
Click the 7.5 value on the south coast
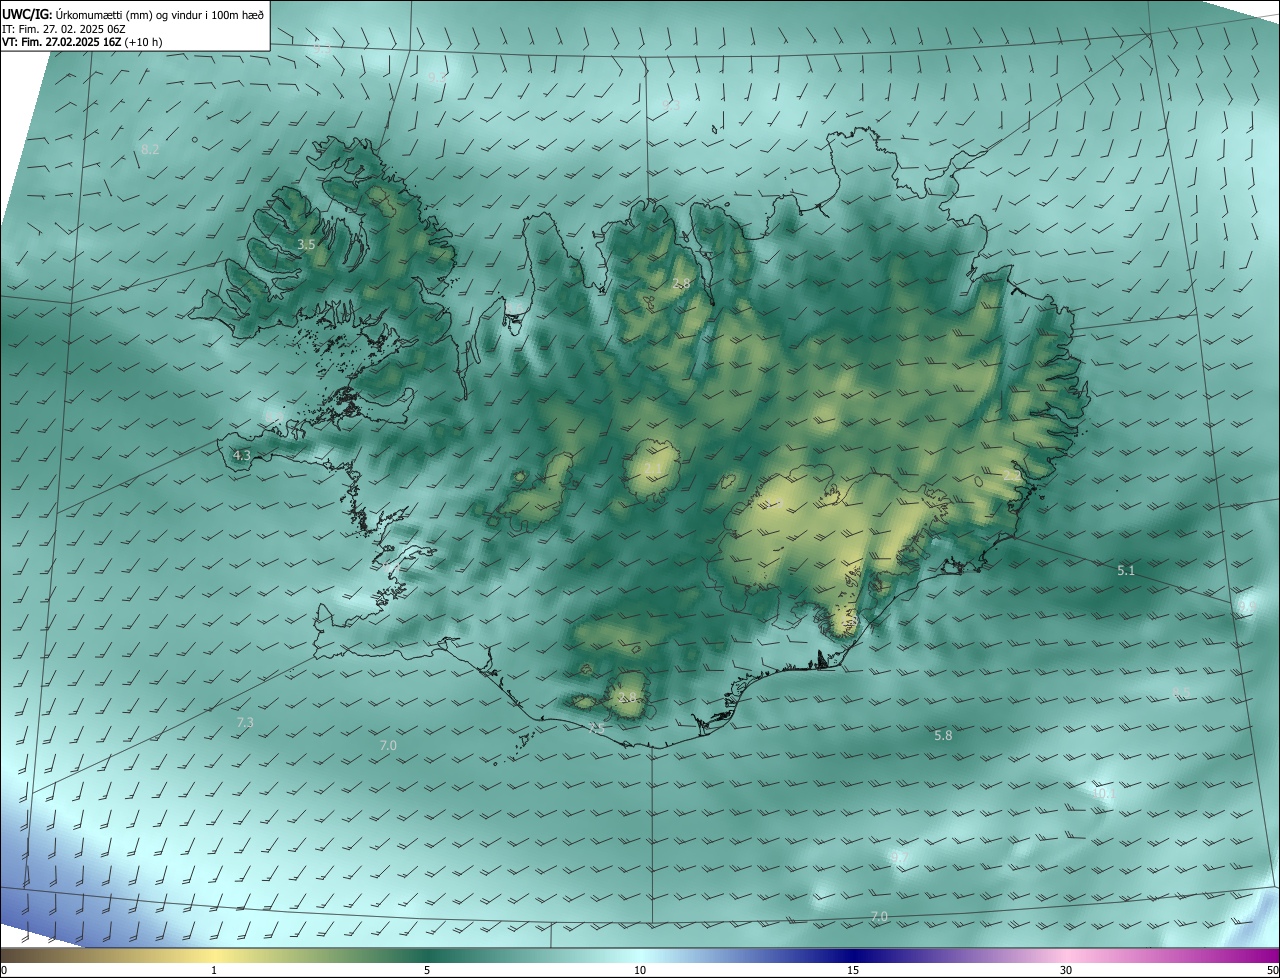[597, 728]
